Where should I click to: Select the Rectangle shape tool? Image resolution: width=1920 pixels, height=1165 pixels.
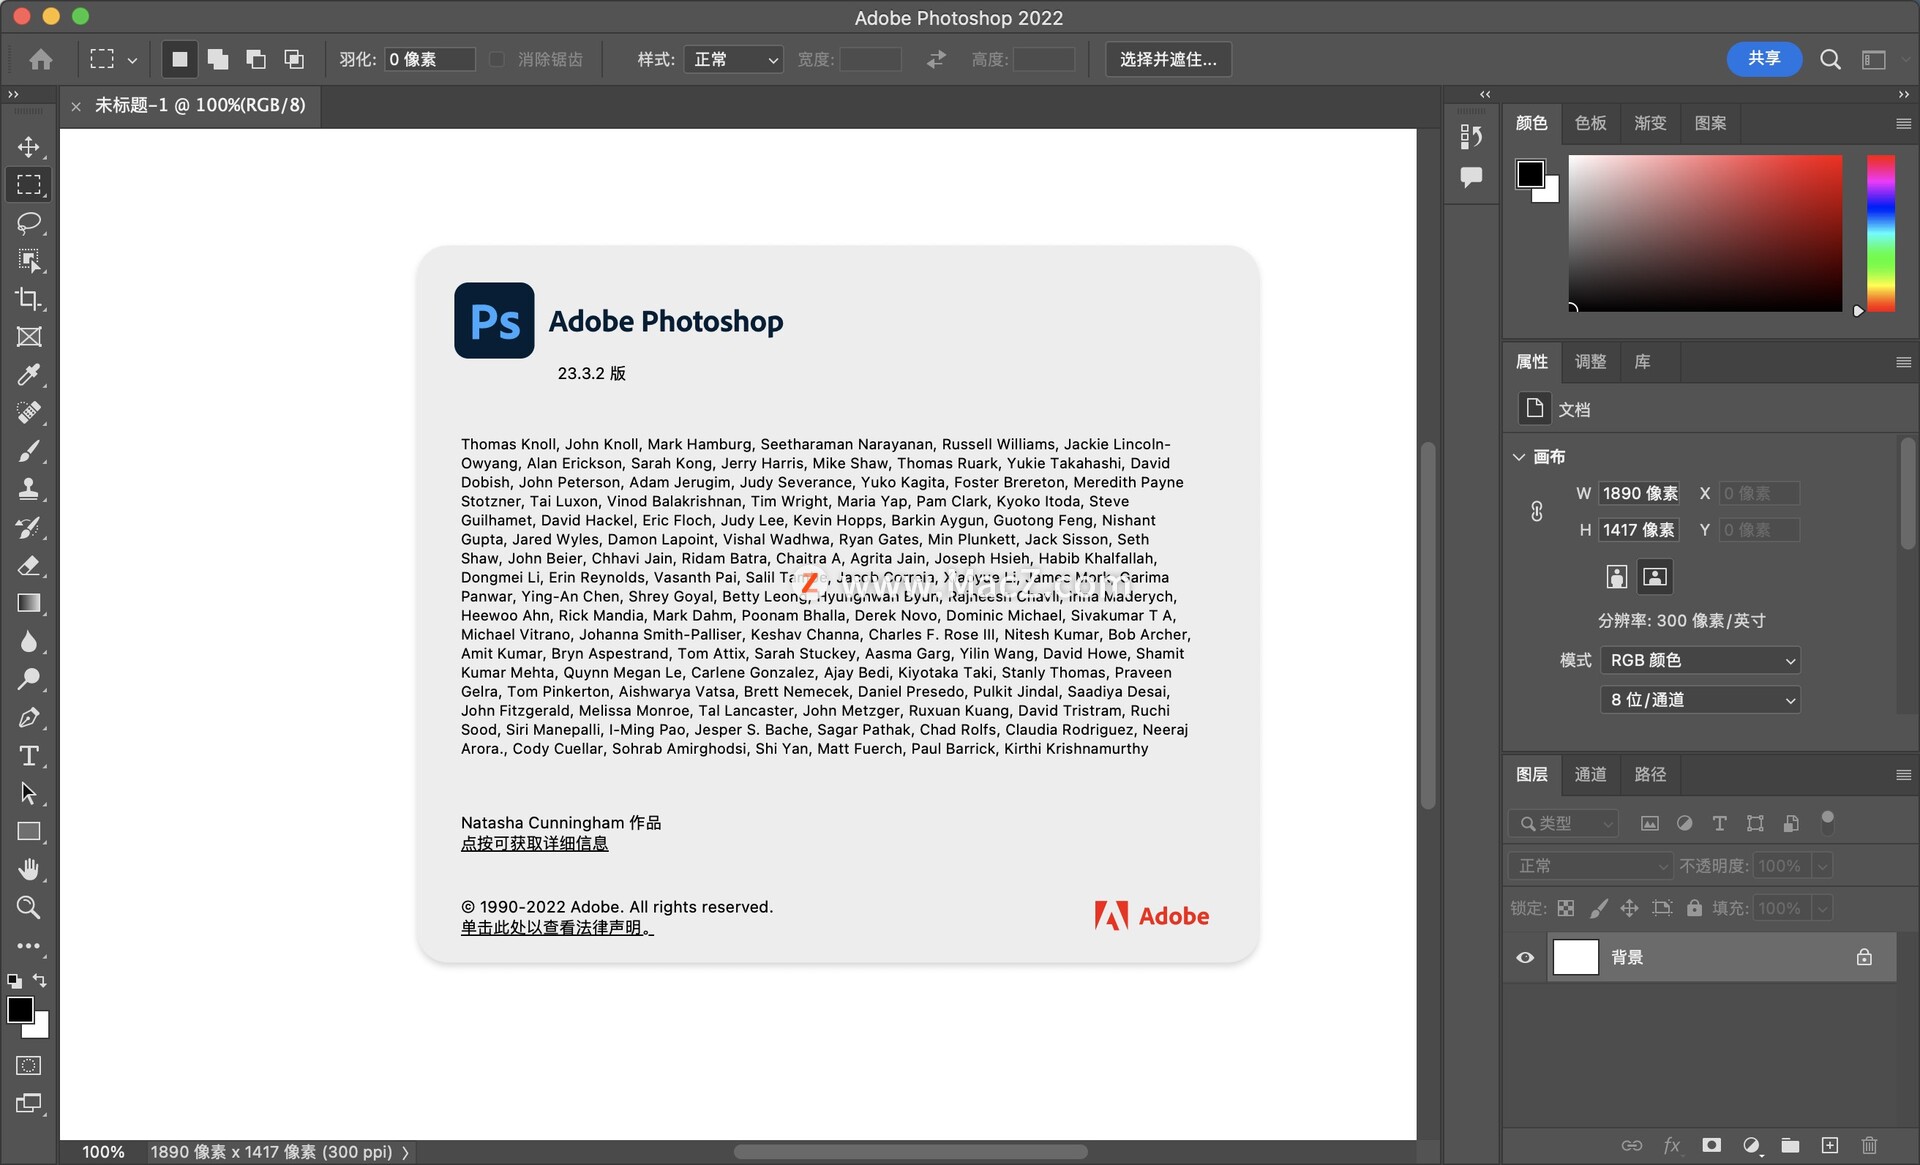point(29,831)
